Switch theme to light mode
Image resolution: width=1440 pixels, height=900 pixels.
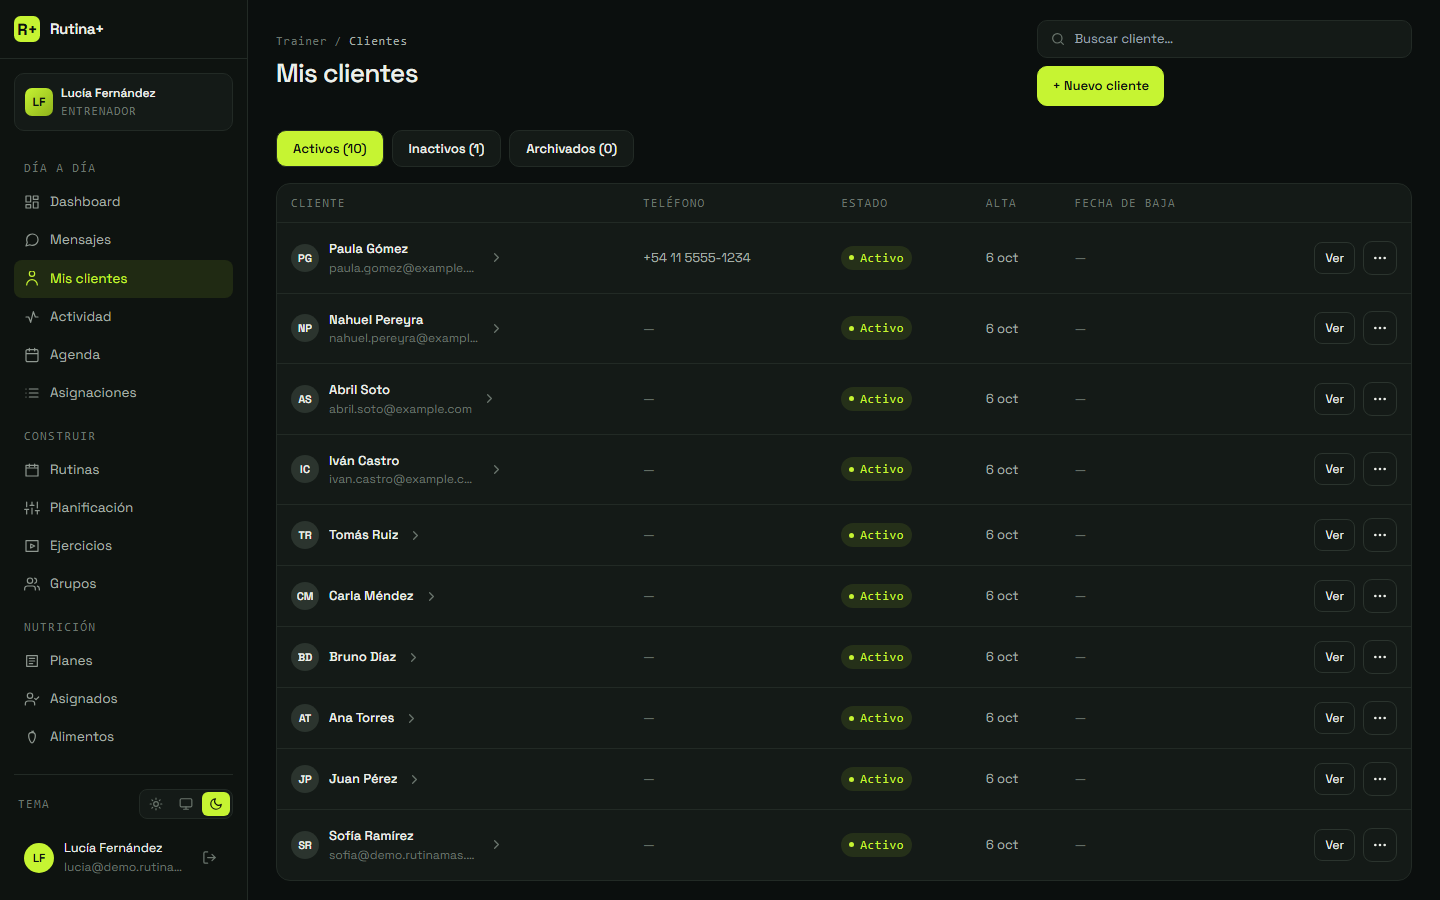pos(156,804)
